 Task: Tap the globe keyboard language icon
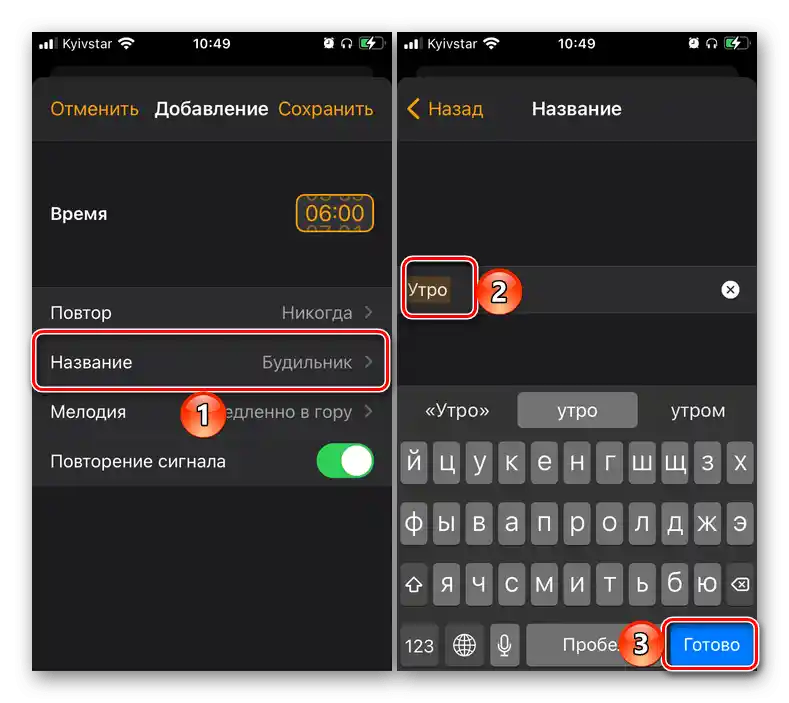[464, 645]
